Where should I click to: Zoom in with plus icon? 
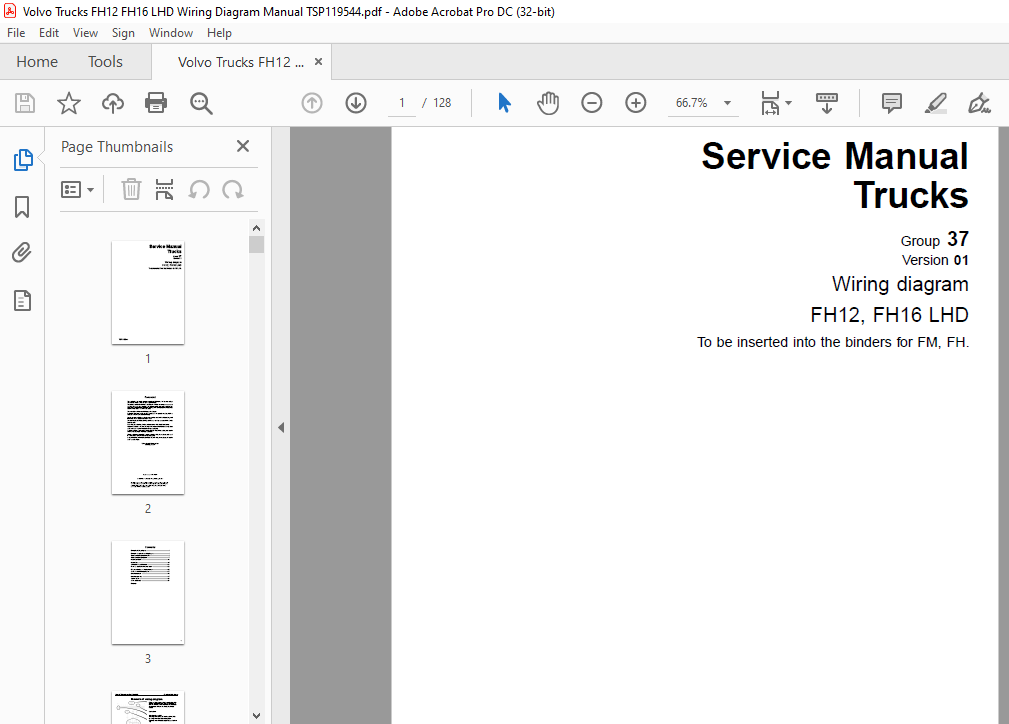pyautogui.click(x=636, y=103)
